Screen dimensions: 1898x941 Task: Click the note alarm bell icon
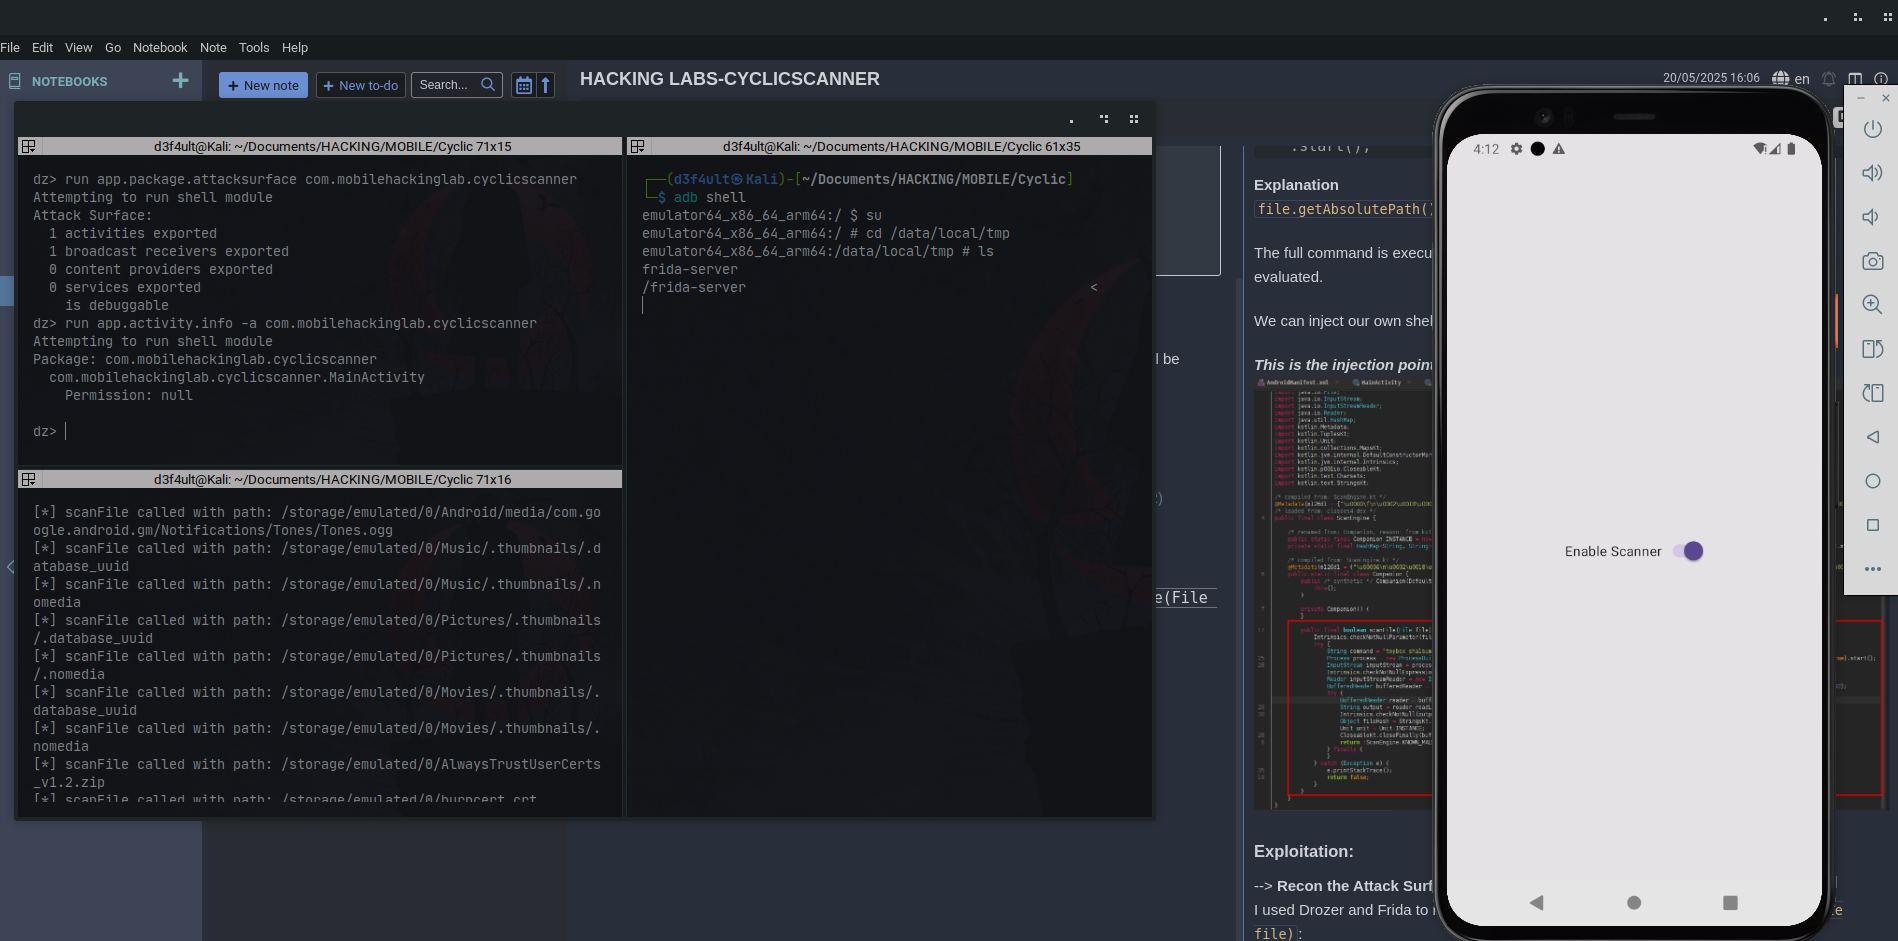(x=1828, y=78)
